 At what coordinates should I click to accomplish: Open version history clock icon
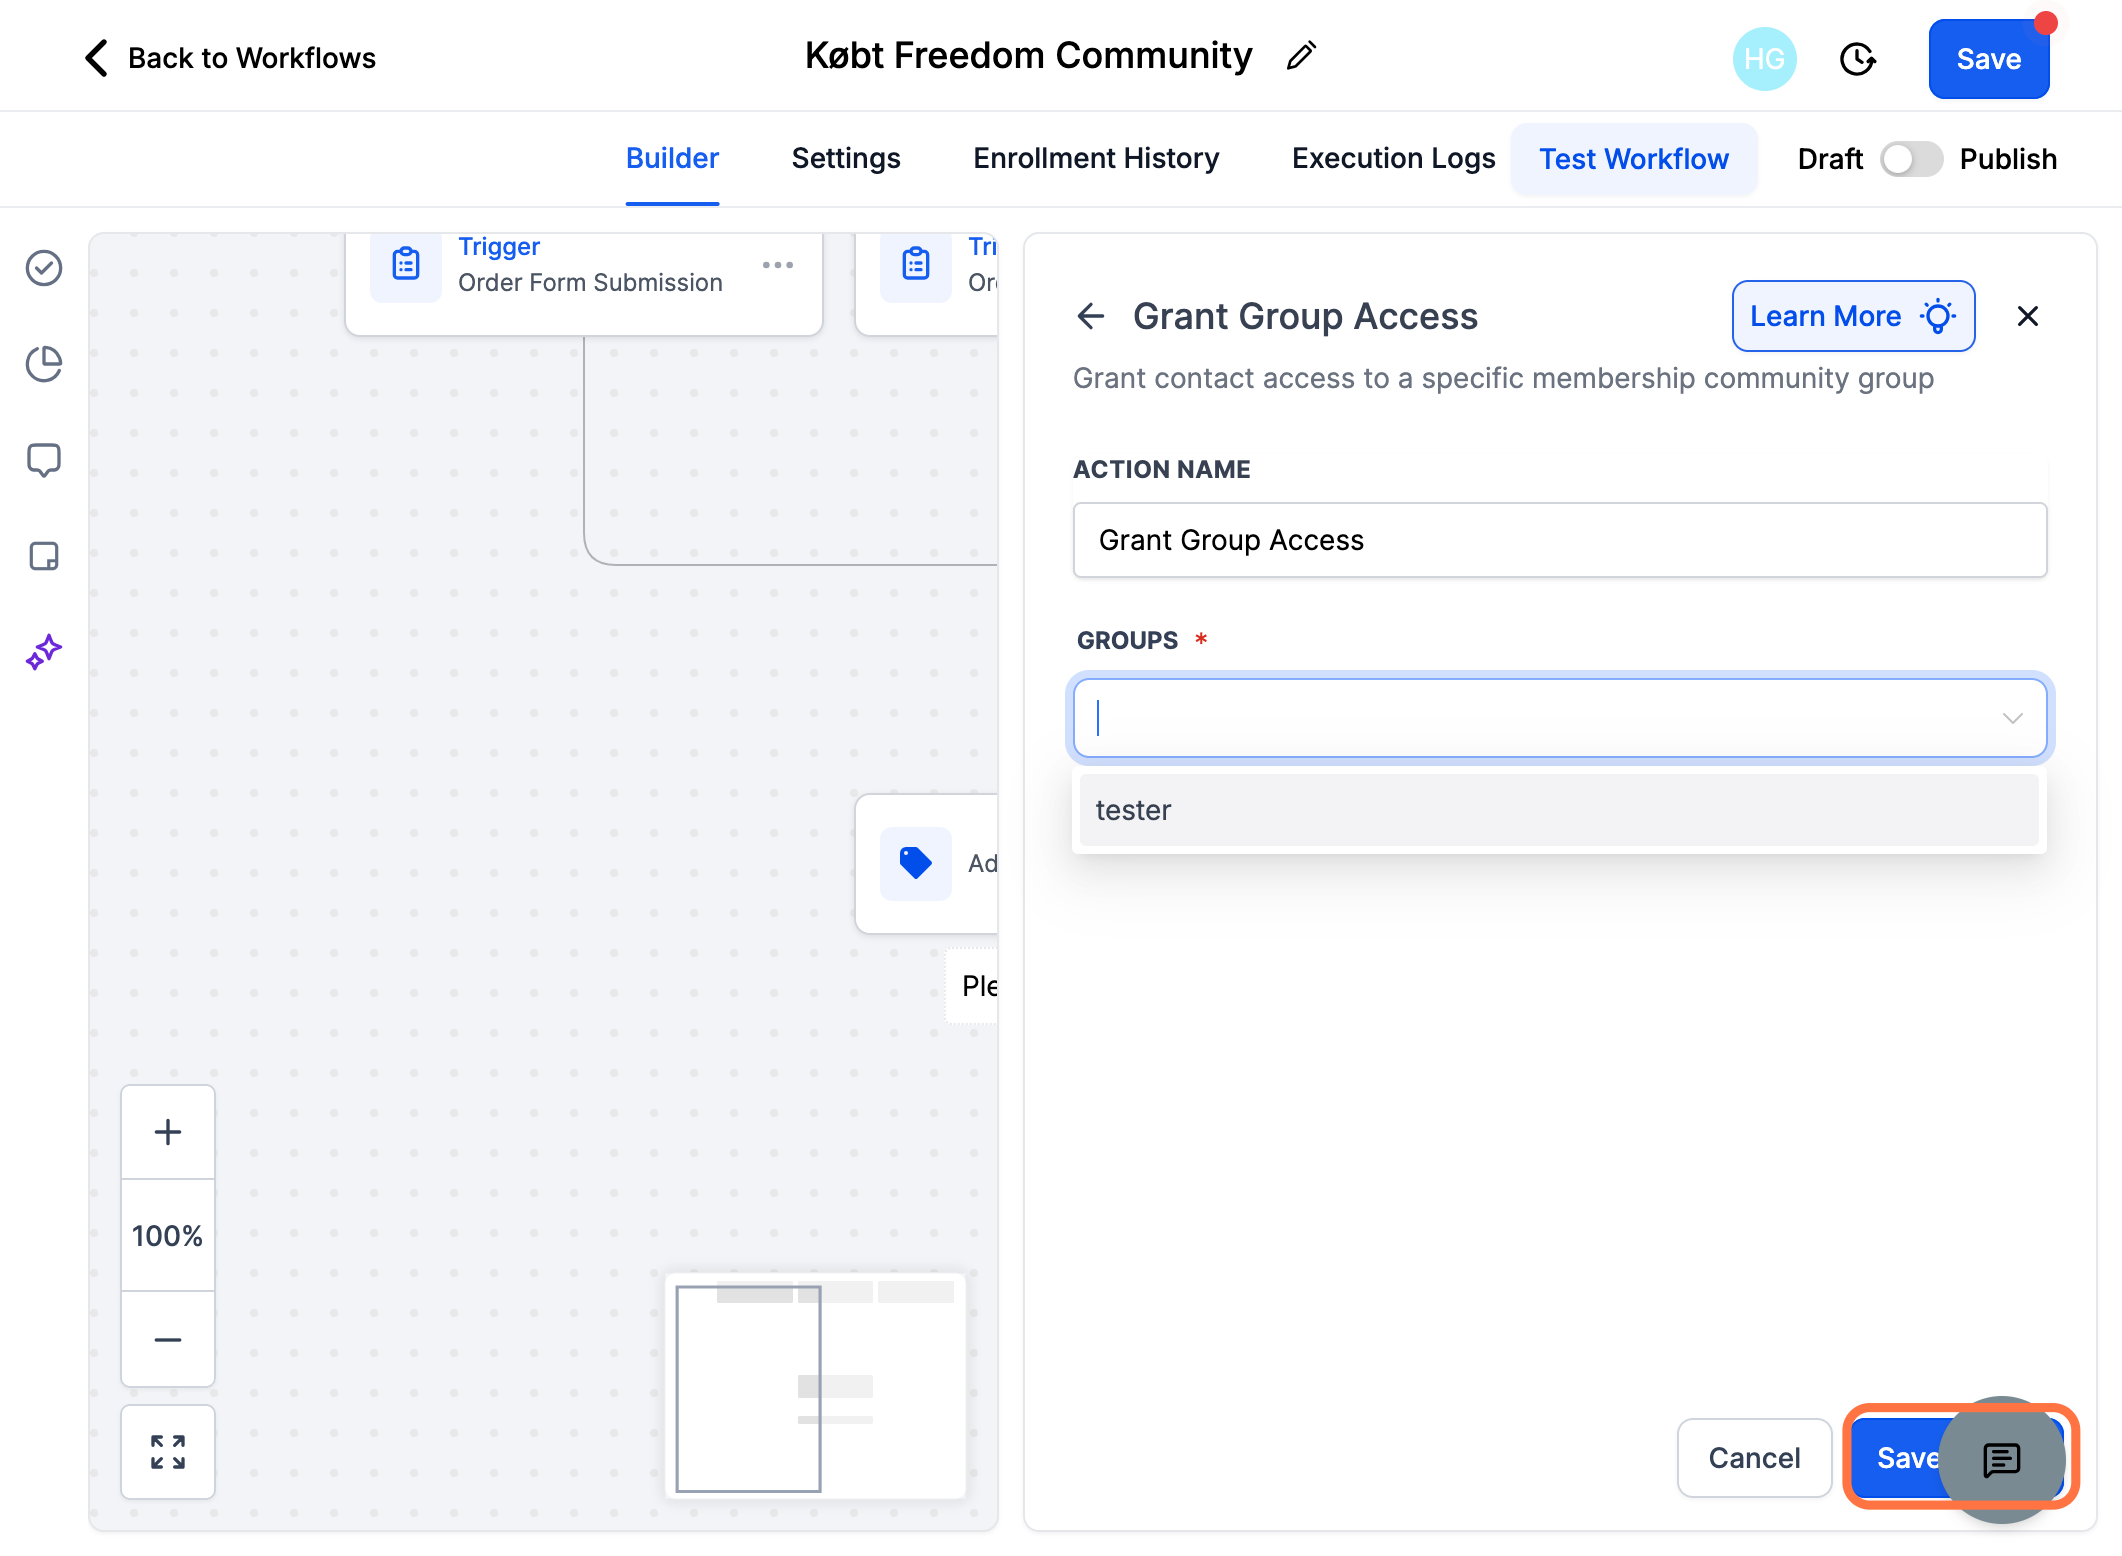tap(1857, 59)
